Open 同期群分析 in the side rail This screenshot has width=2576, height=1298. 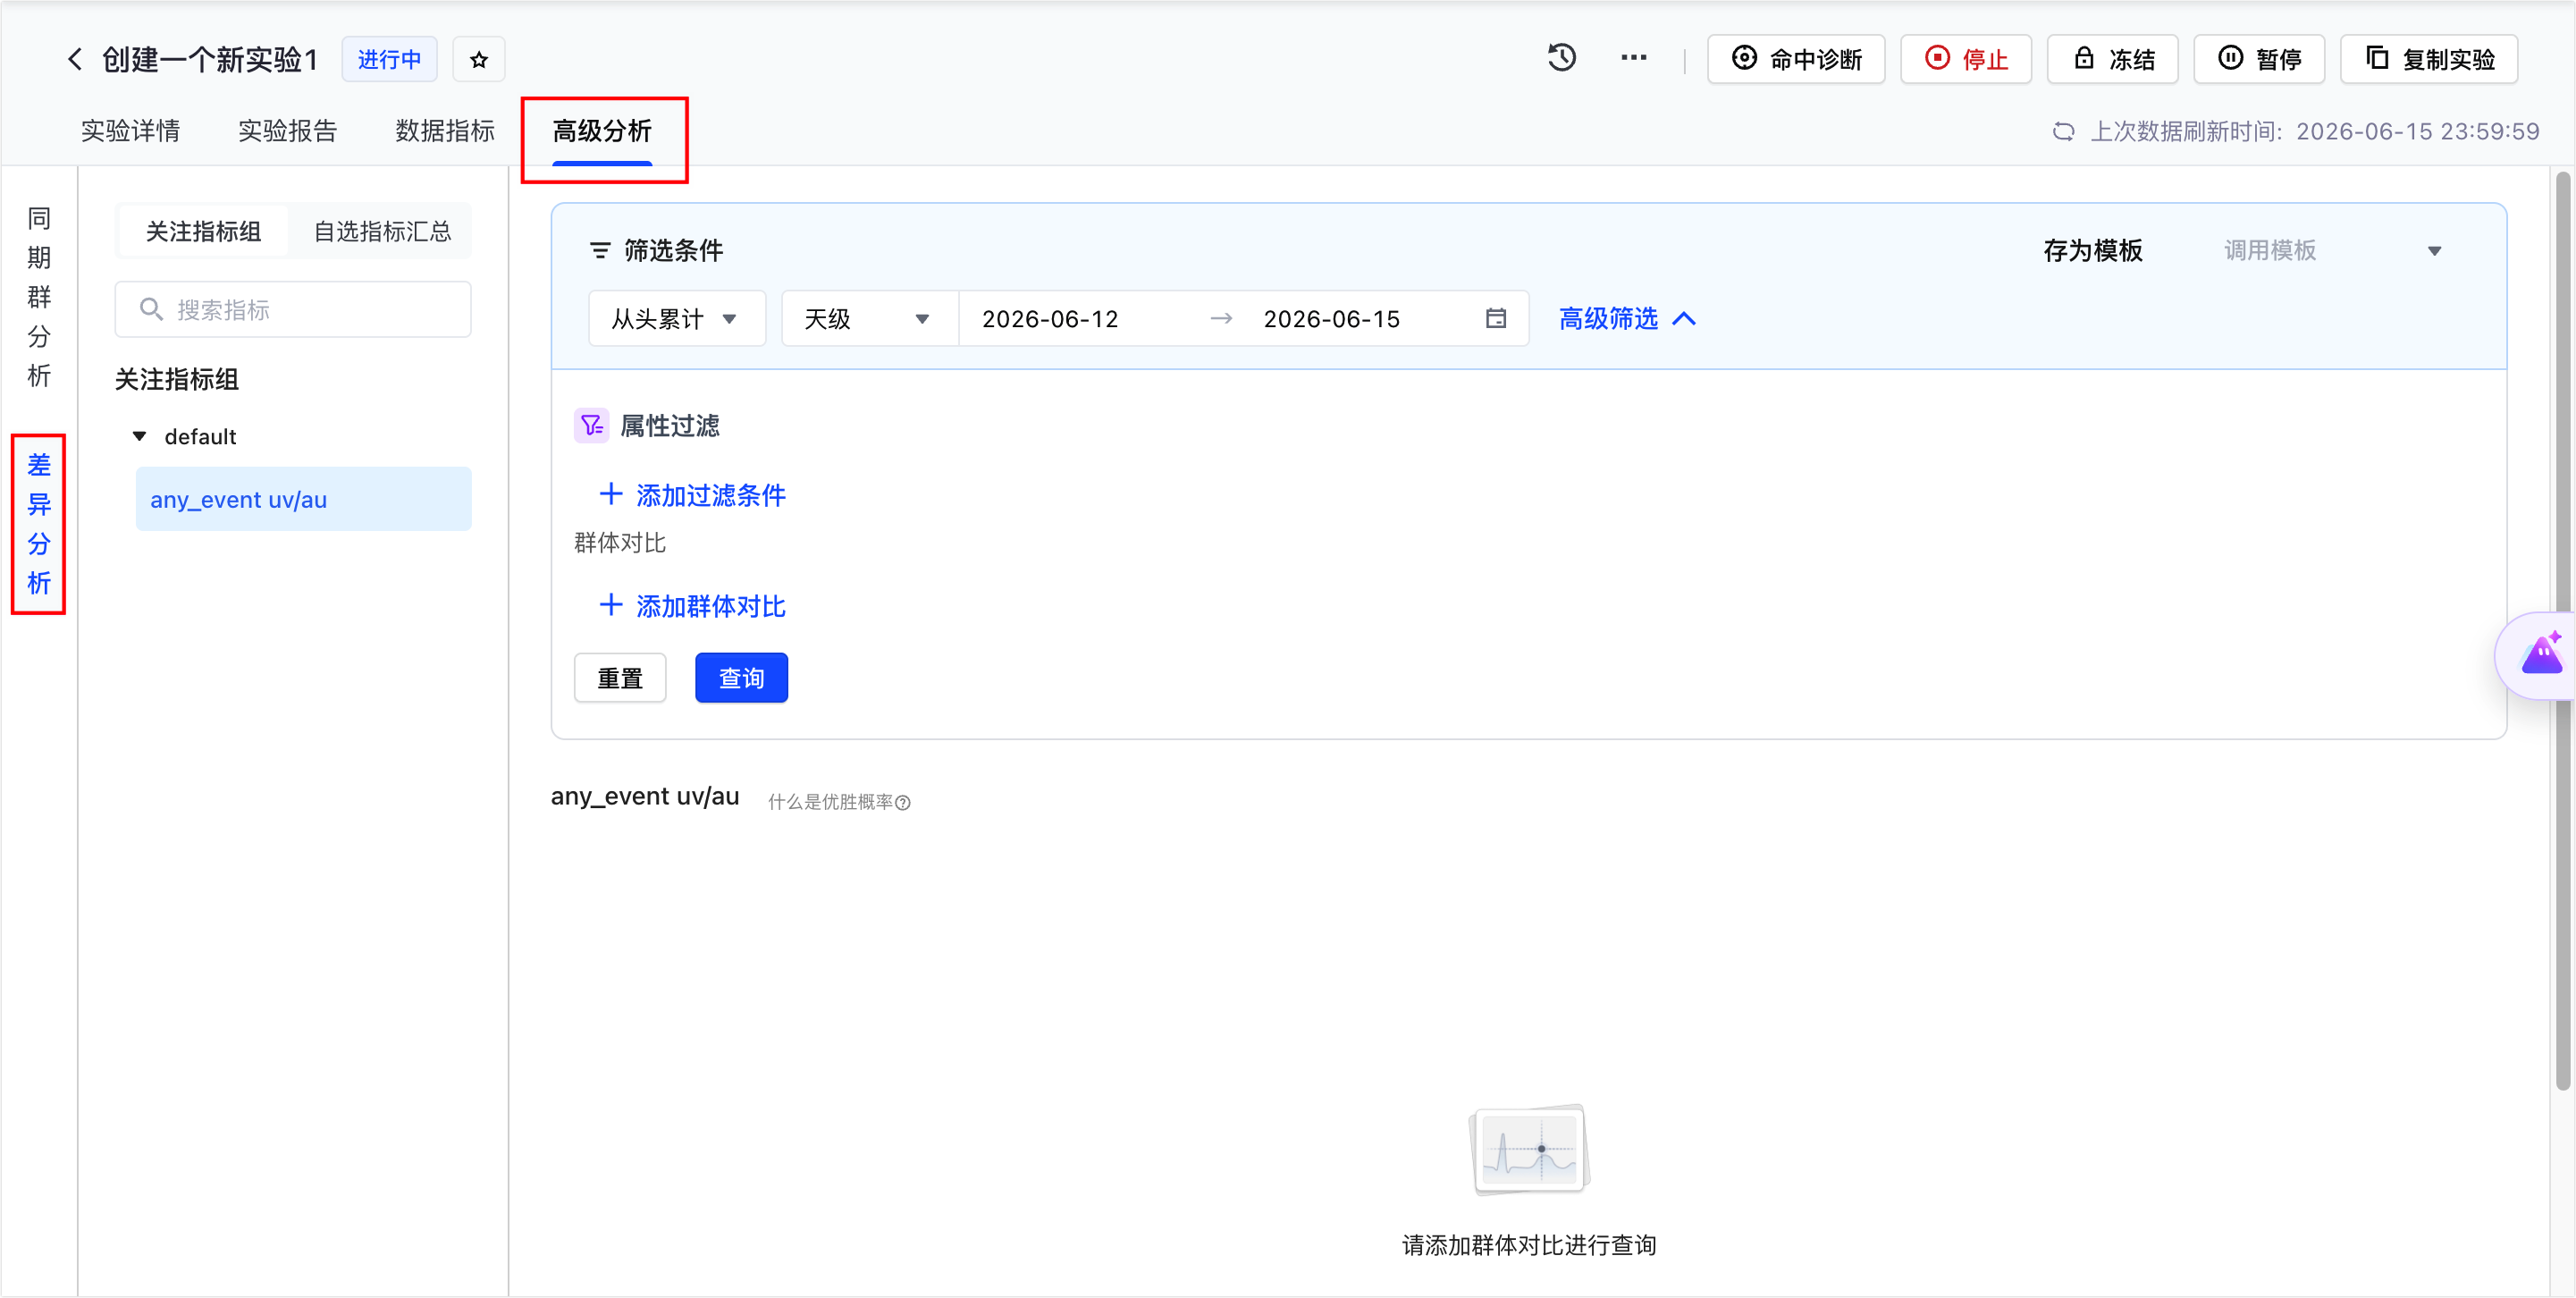click(39, 297)
